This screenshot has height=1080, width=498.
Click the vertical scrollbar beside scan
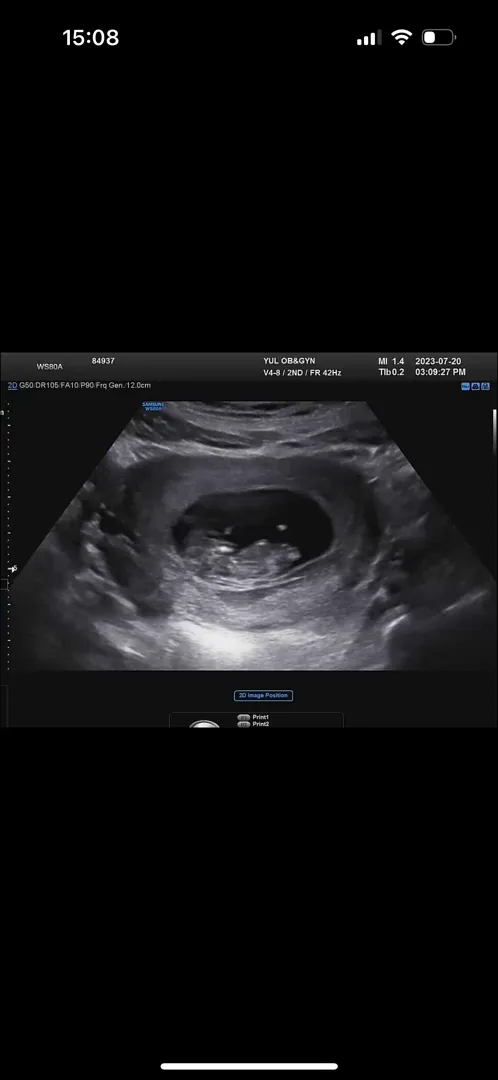494,430
